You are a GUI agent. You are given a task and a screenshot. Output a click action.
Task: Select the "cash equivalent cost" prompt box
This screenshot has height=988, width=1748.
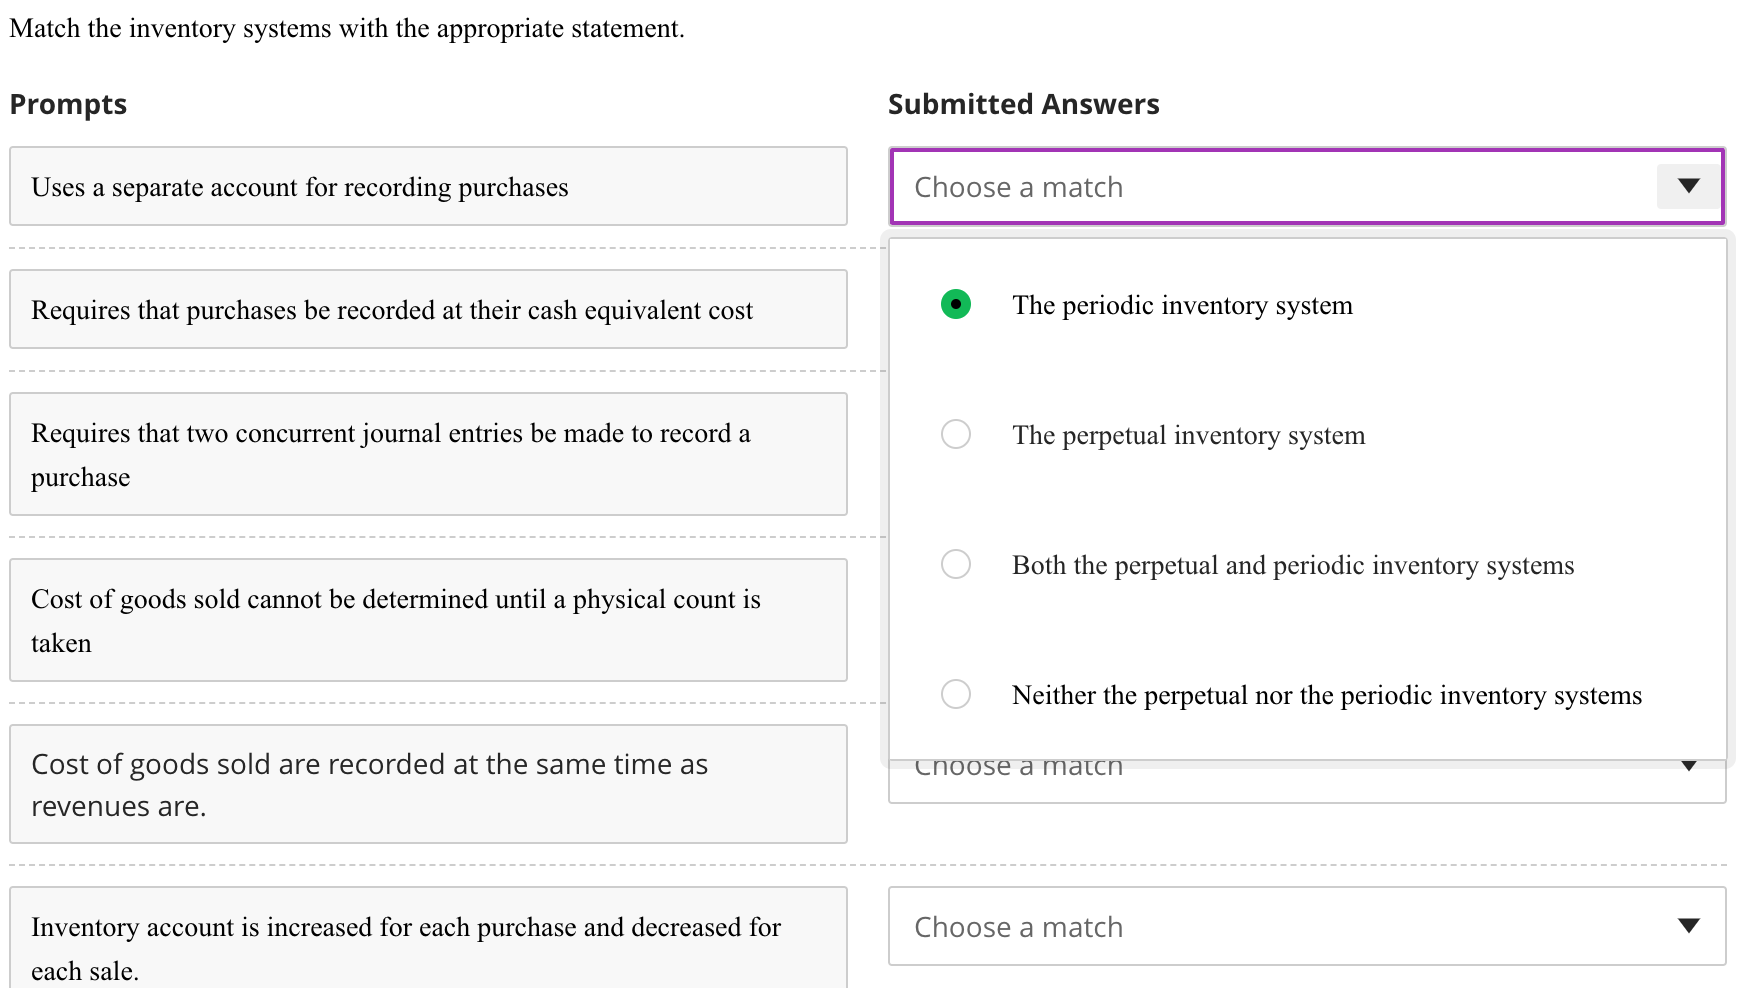click(x=427, y=309)
